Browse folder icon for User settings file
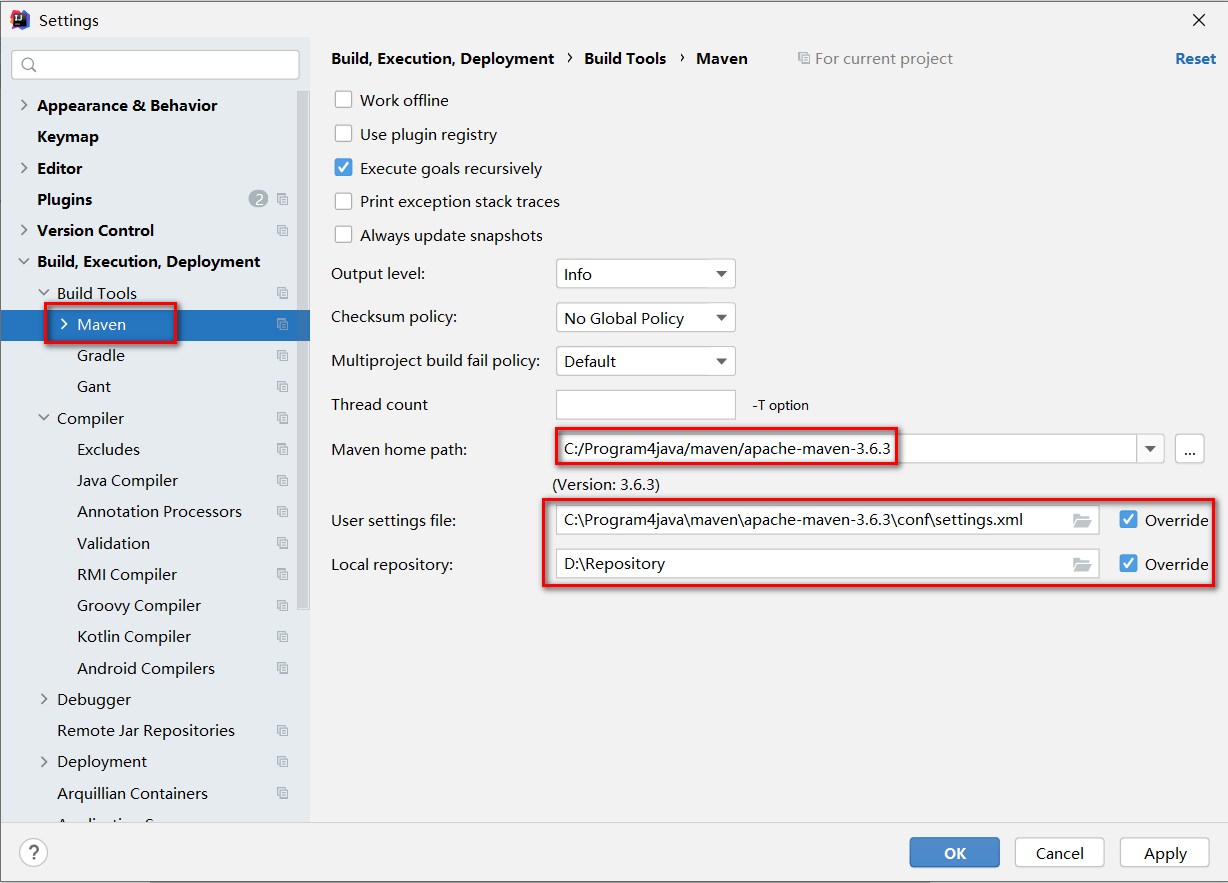The height and width of the screenshot is (883, 1228). pyautogui.click(x=1081, y=520)
